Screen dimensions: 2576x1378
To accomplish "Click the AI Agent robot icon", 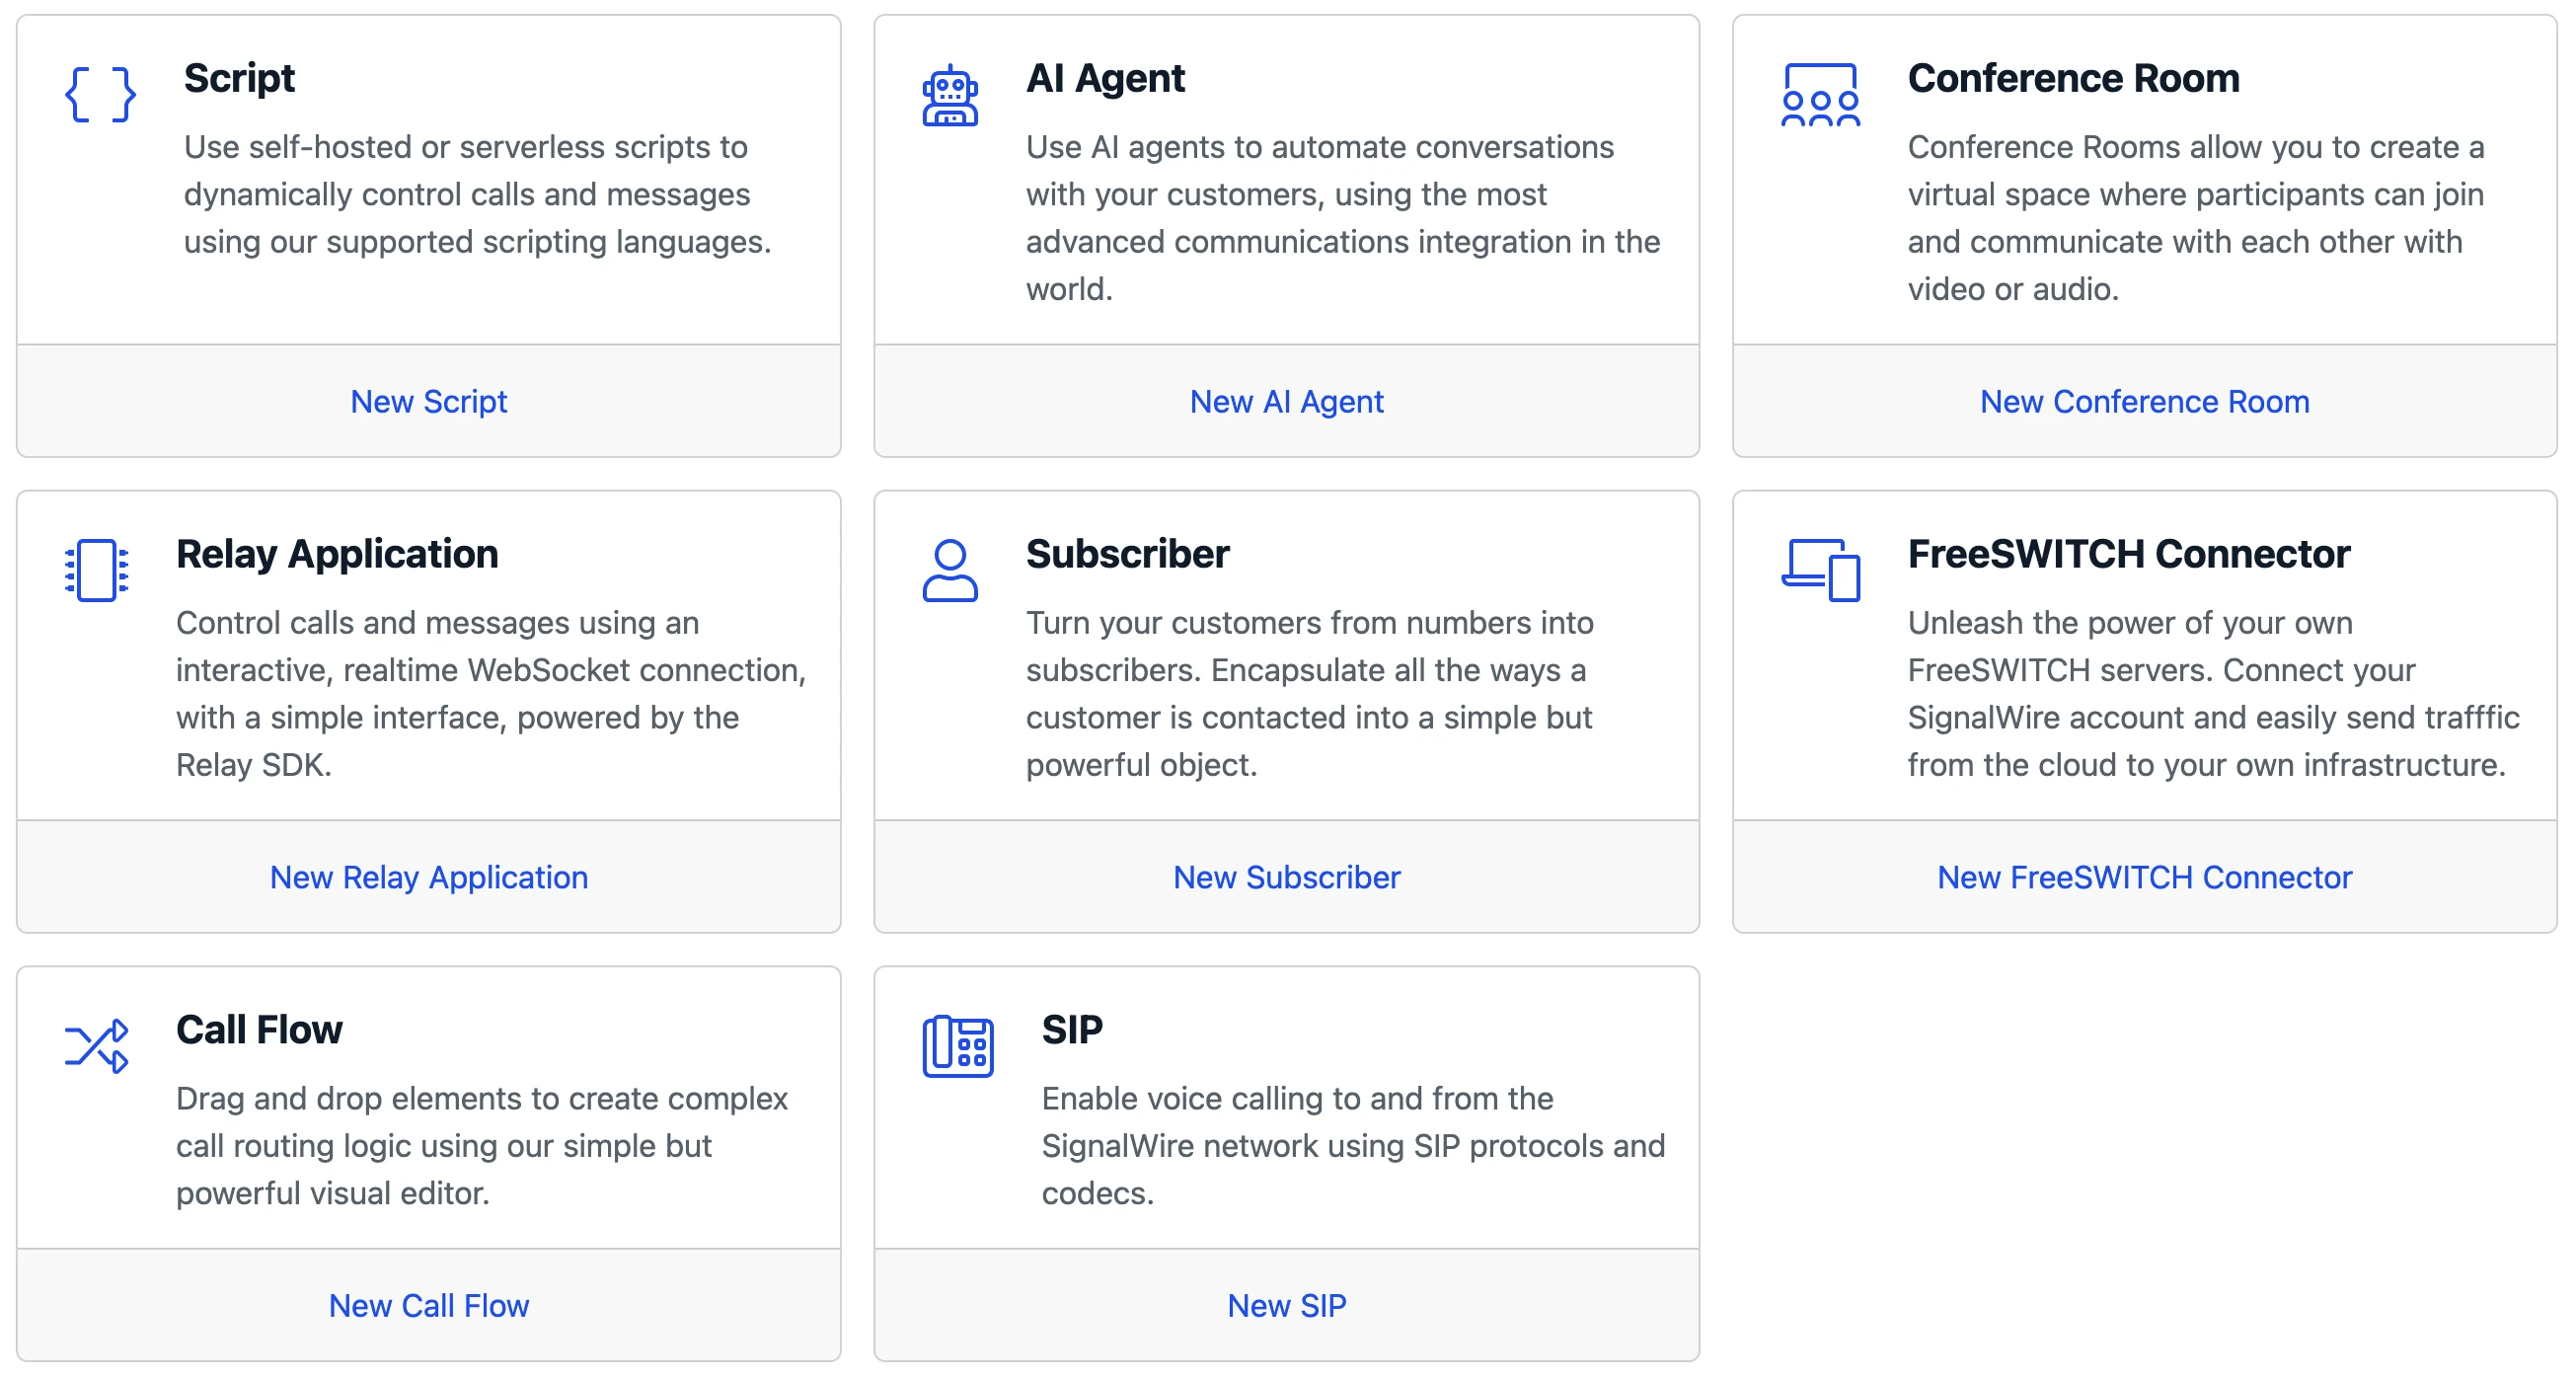I will tap(949, 96).
